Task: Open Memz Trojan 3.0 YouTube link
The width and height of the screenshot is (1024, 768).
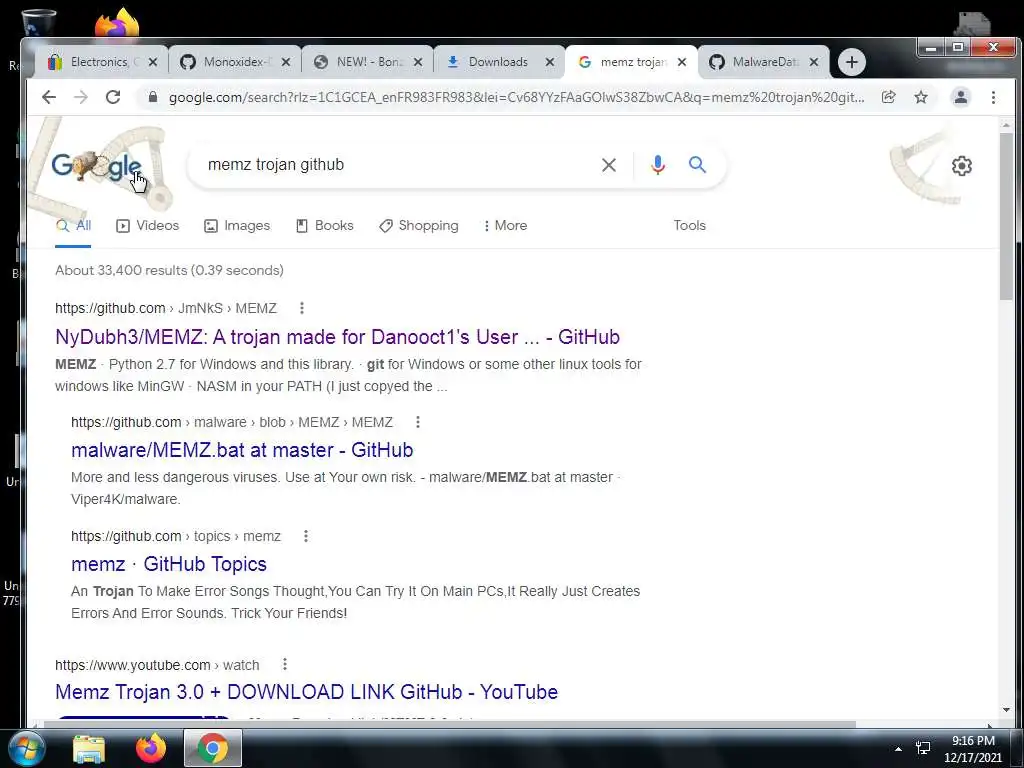Action: (x=306, y=692)
